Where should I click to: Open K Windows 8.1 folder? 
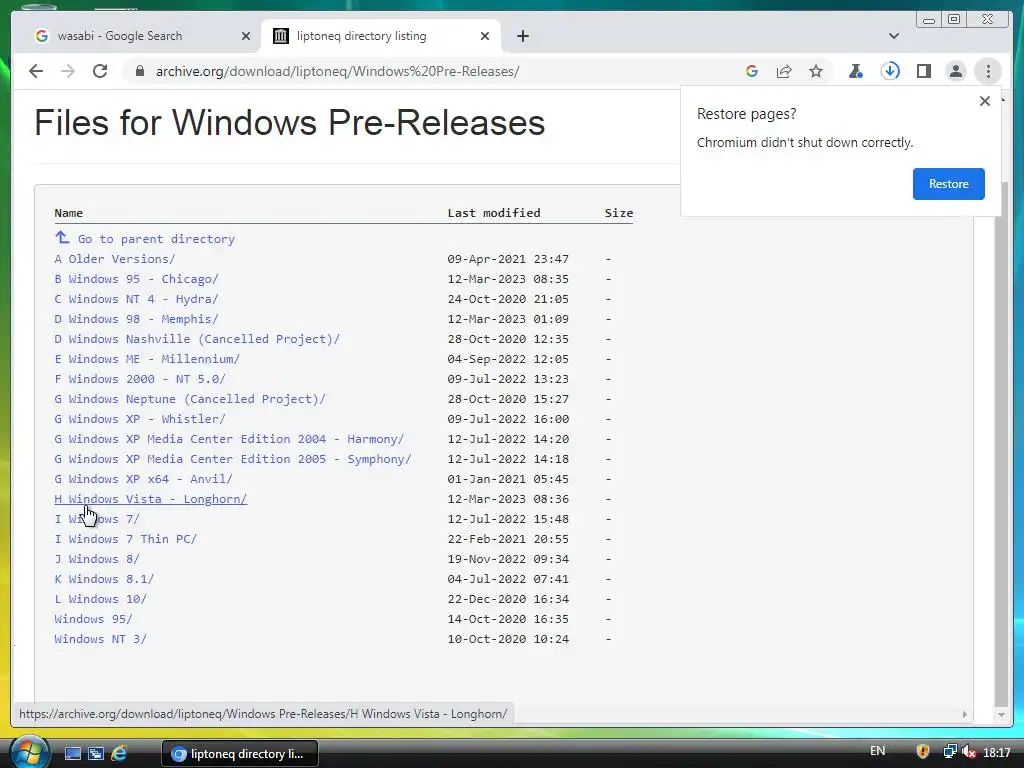104,579
